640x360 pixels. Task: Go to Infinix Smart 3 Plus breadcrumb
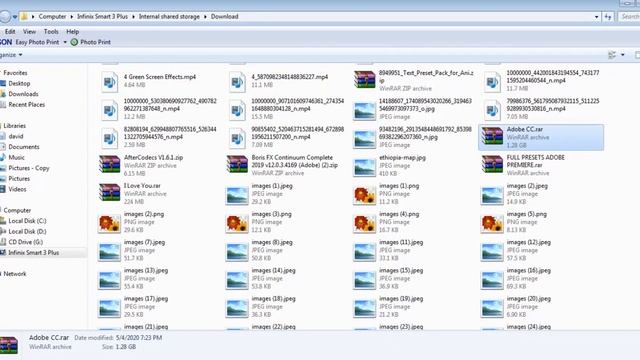click(102, 17)
